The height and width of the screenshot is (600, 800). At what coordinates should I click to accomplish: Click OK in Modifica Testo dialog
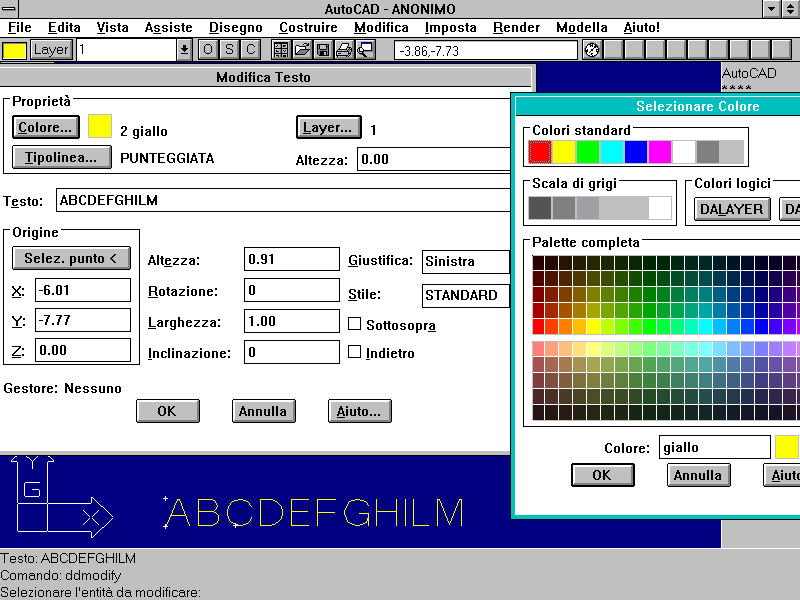point(167,411)
